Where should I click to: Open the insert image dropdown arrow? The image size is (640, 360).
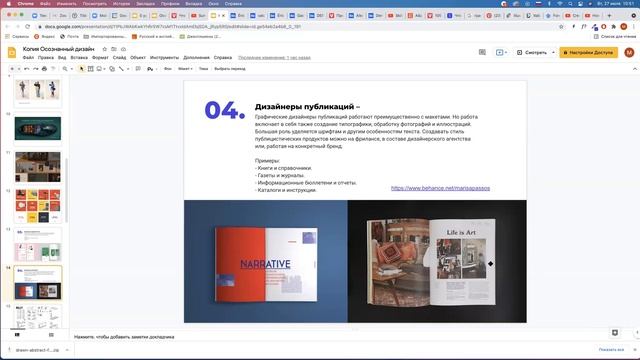click(105, 69)
